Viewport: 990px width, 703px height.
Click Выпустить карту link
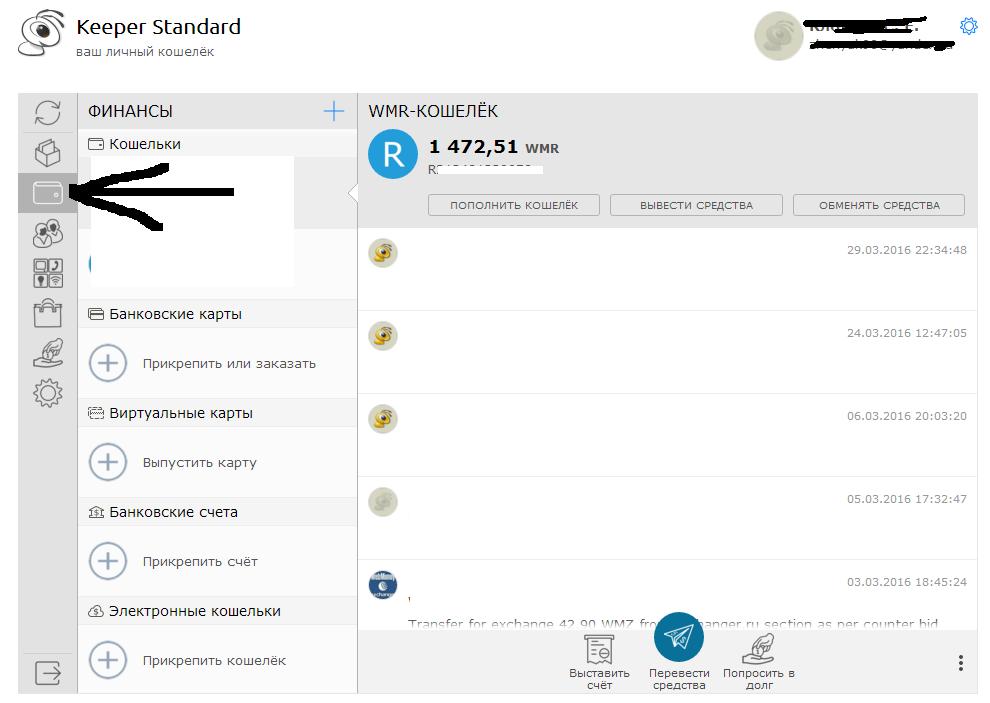pyautogui.click(x=200, y=463)
